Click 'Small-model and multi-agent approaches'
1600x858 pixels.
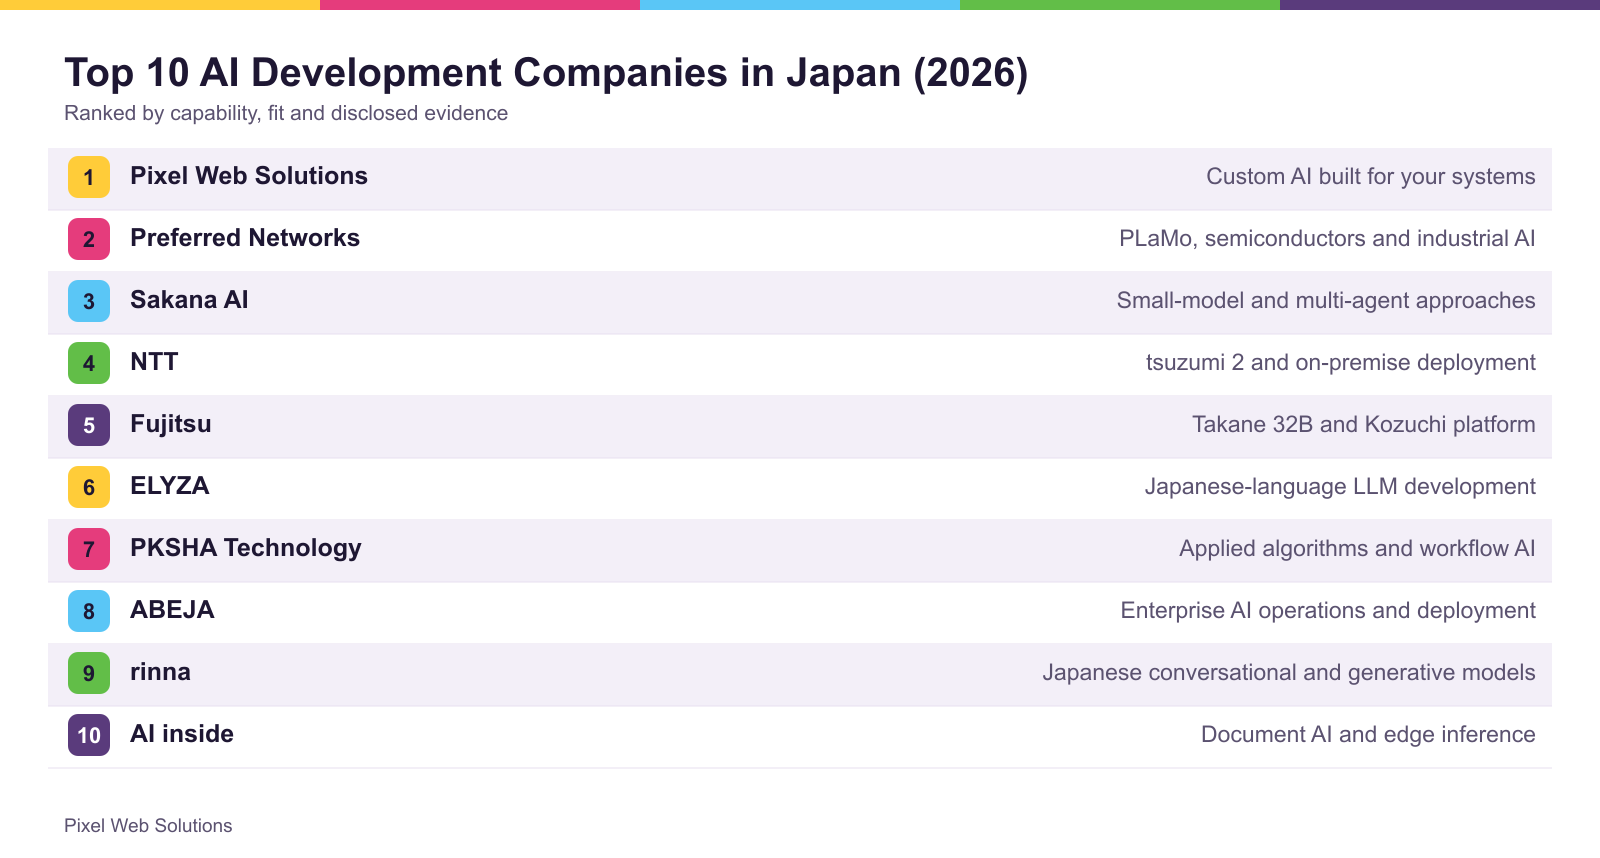tap(1326, 301)
